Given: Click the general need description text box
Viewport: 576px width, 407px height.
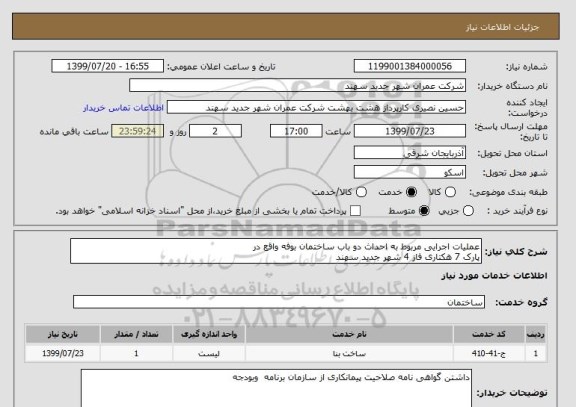Looking at the screenshot, I should tap(276, 252).
